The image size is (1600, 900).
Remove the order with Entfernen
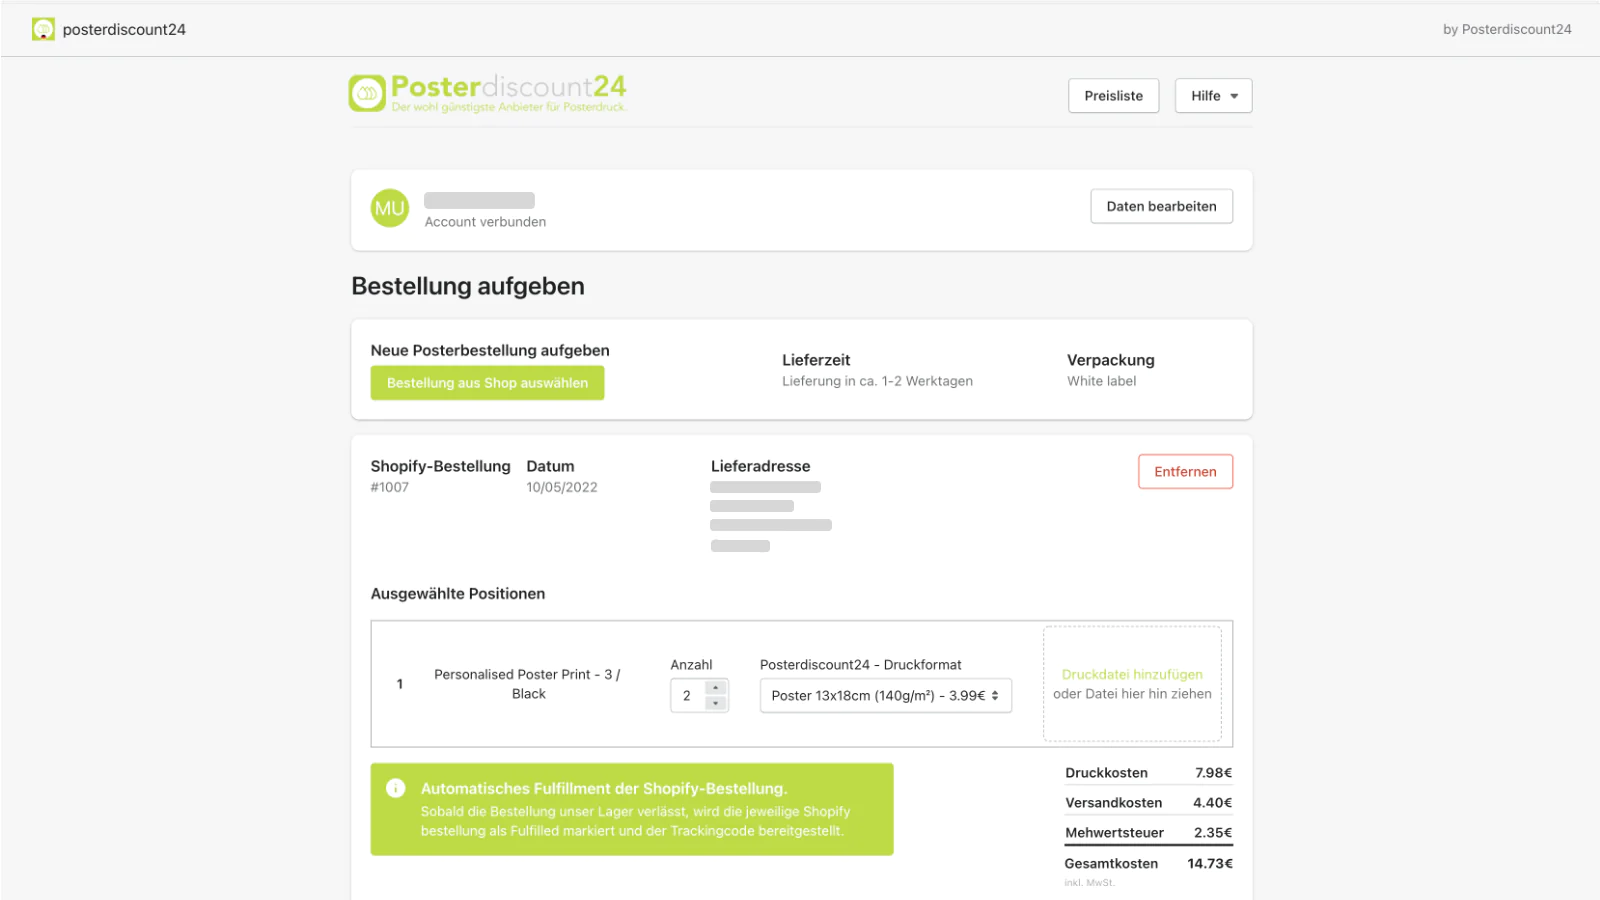tap(1185, 472)
